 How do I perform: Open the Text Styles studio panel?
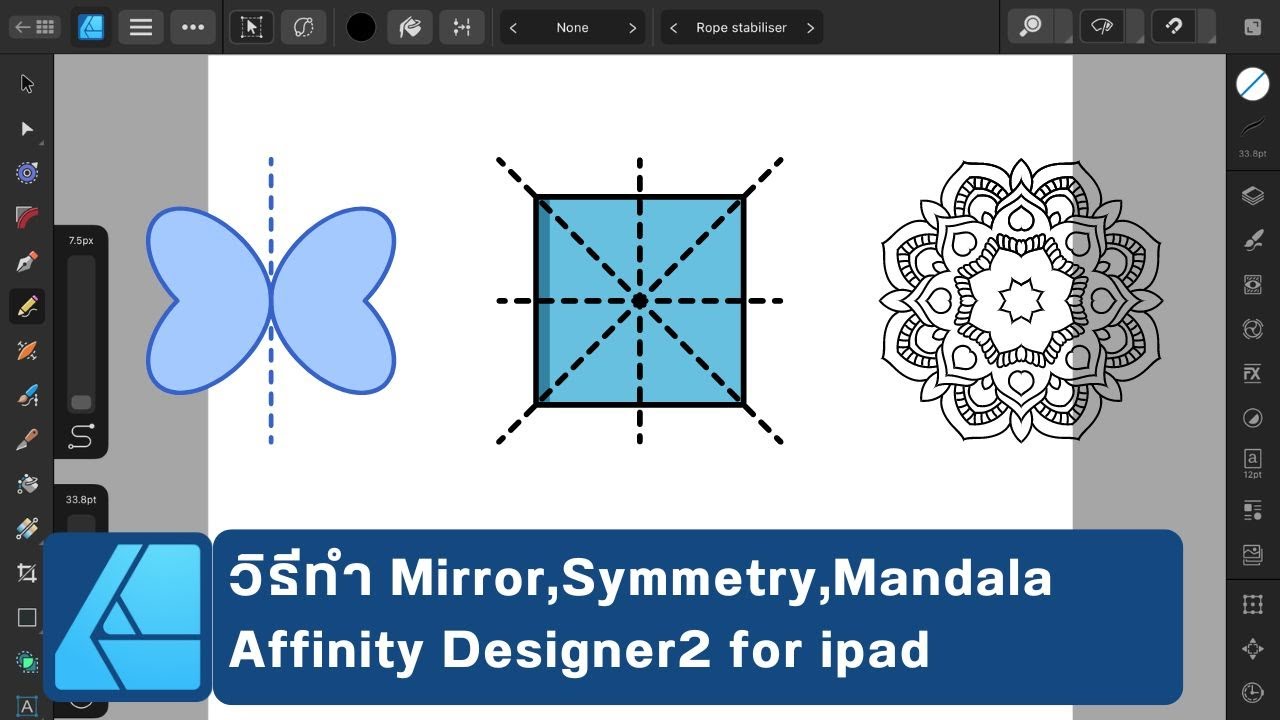point(1252,511)
